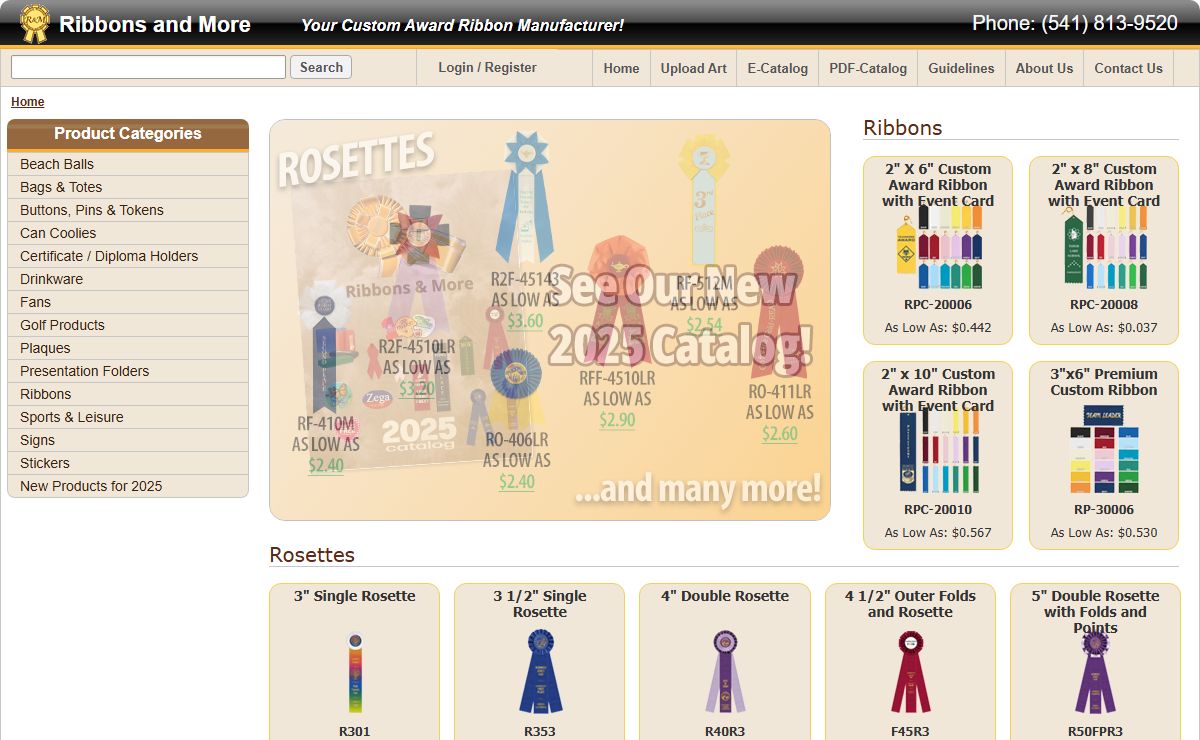Click the price 'As Low As: $0.530'
1200x740 pixels.
1104,533
